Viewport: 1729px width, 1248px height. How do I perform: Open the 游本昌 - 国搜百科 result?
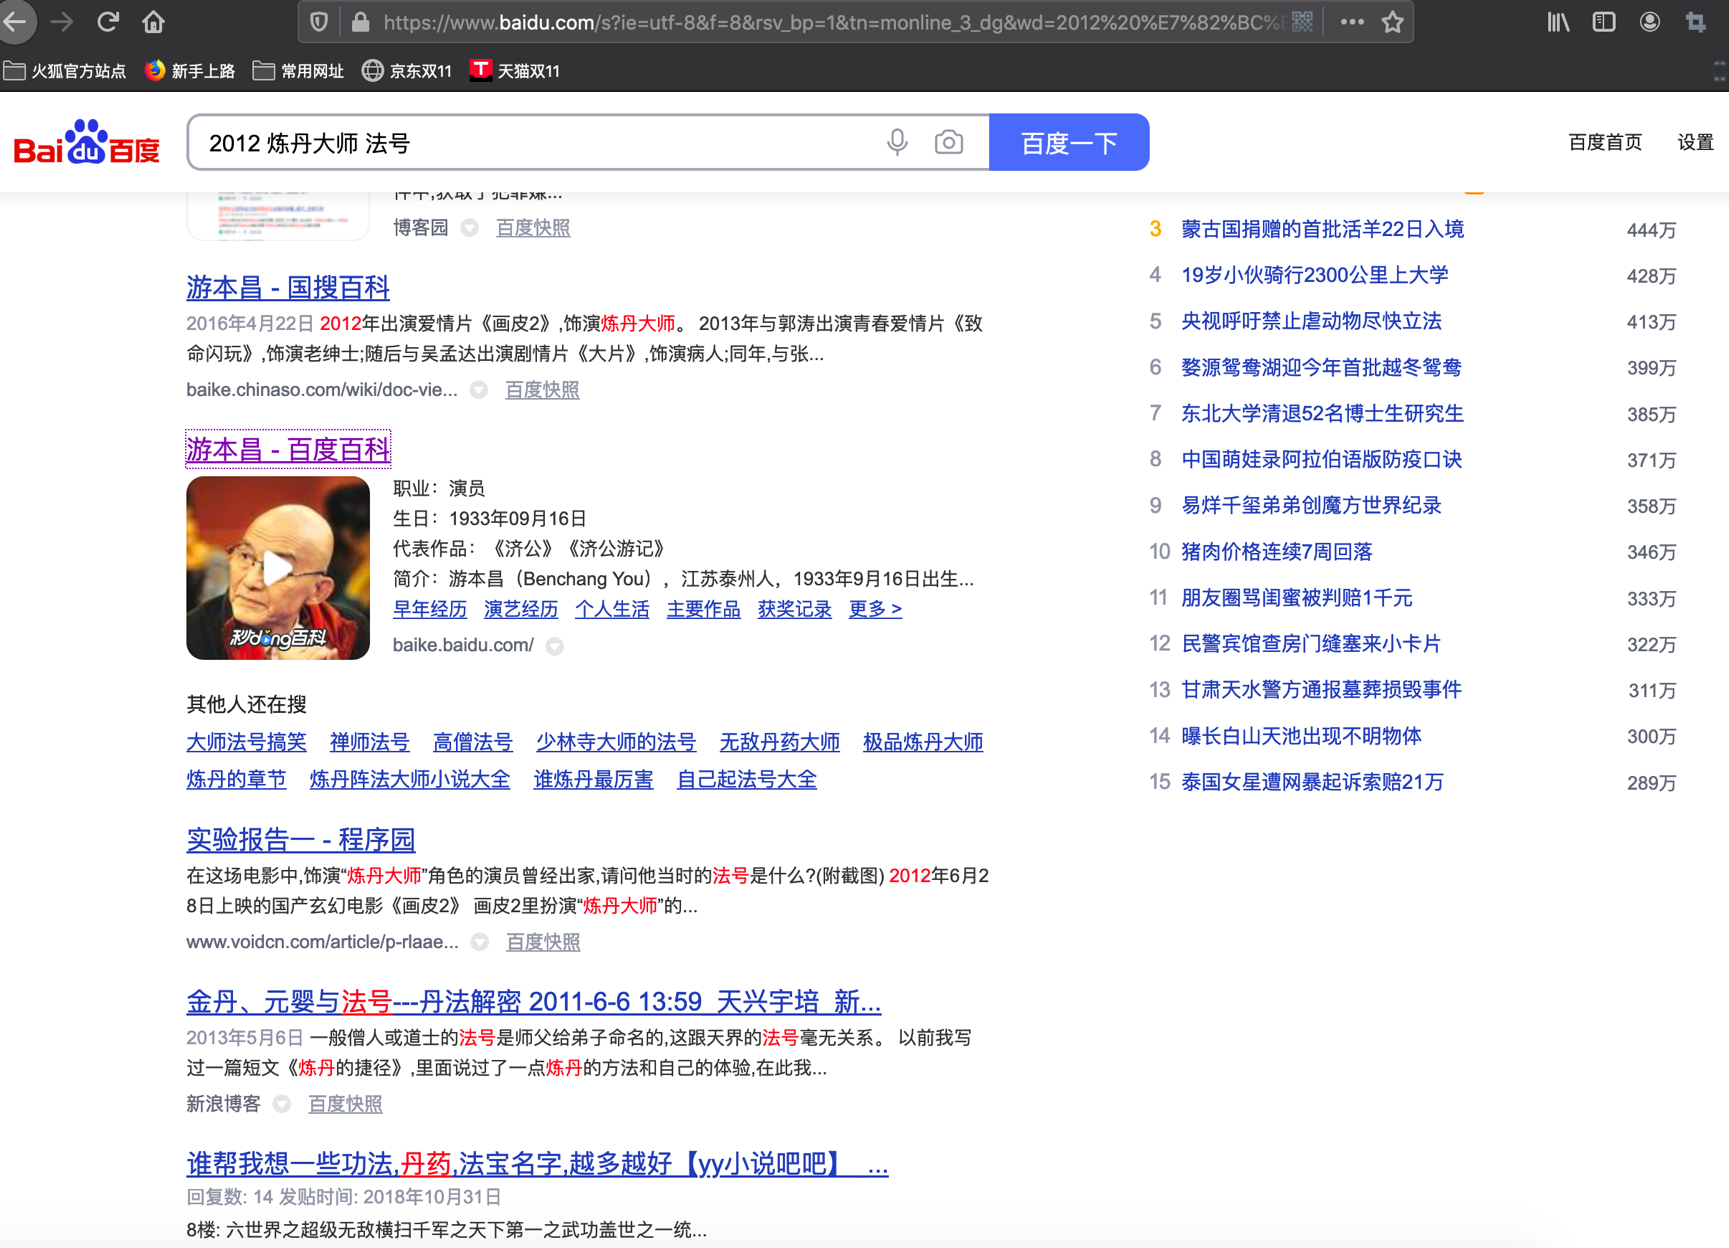(288, 288)
